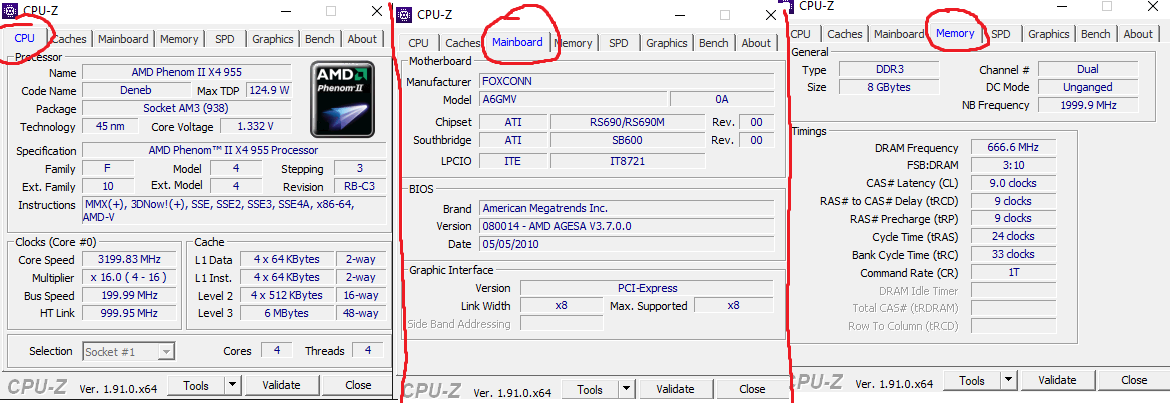The width and height of the screenshot is (1170, 403).
Task: Click the processor Name field AMD Phenom II X4 955
Action: (x=187, y=73)
